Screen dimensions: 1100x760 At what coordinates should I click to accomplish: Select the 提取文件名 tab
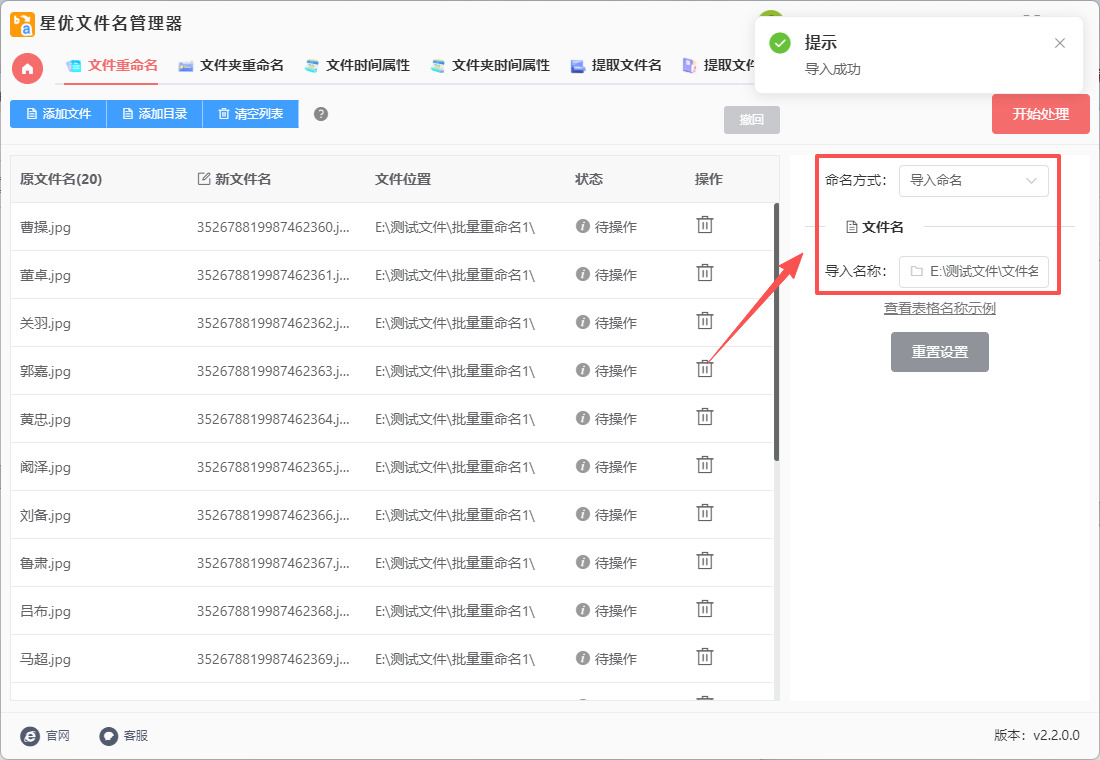(x=616, y=66)
